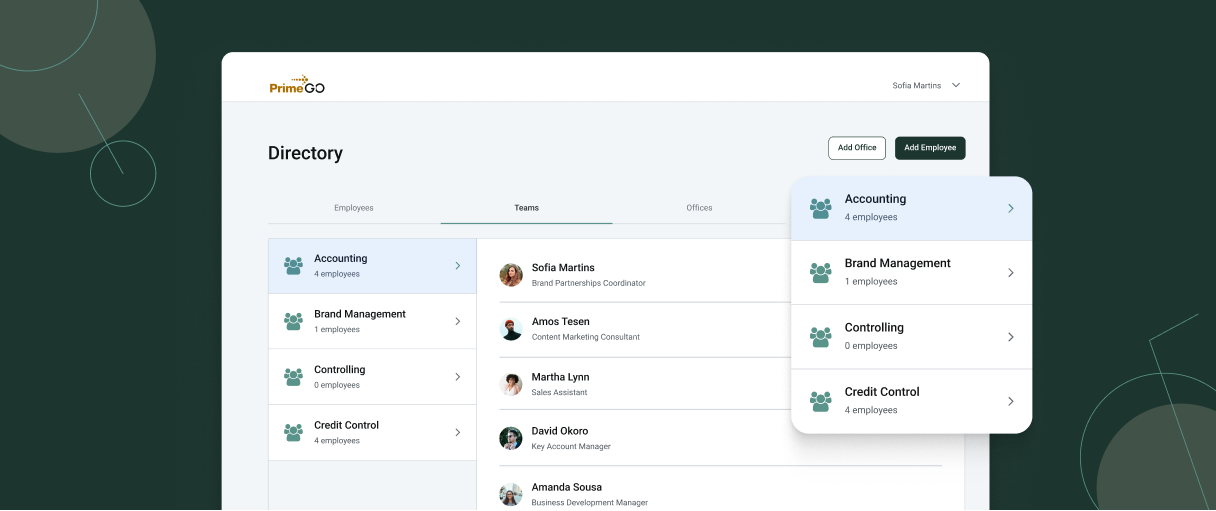Switch to the Offices tab
Viewport: 1216px width, 511px height.
[x=699, y=208]
